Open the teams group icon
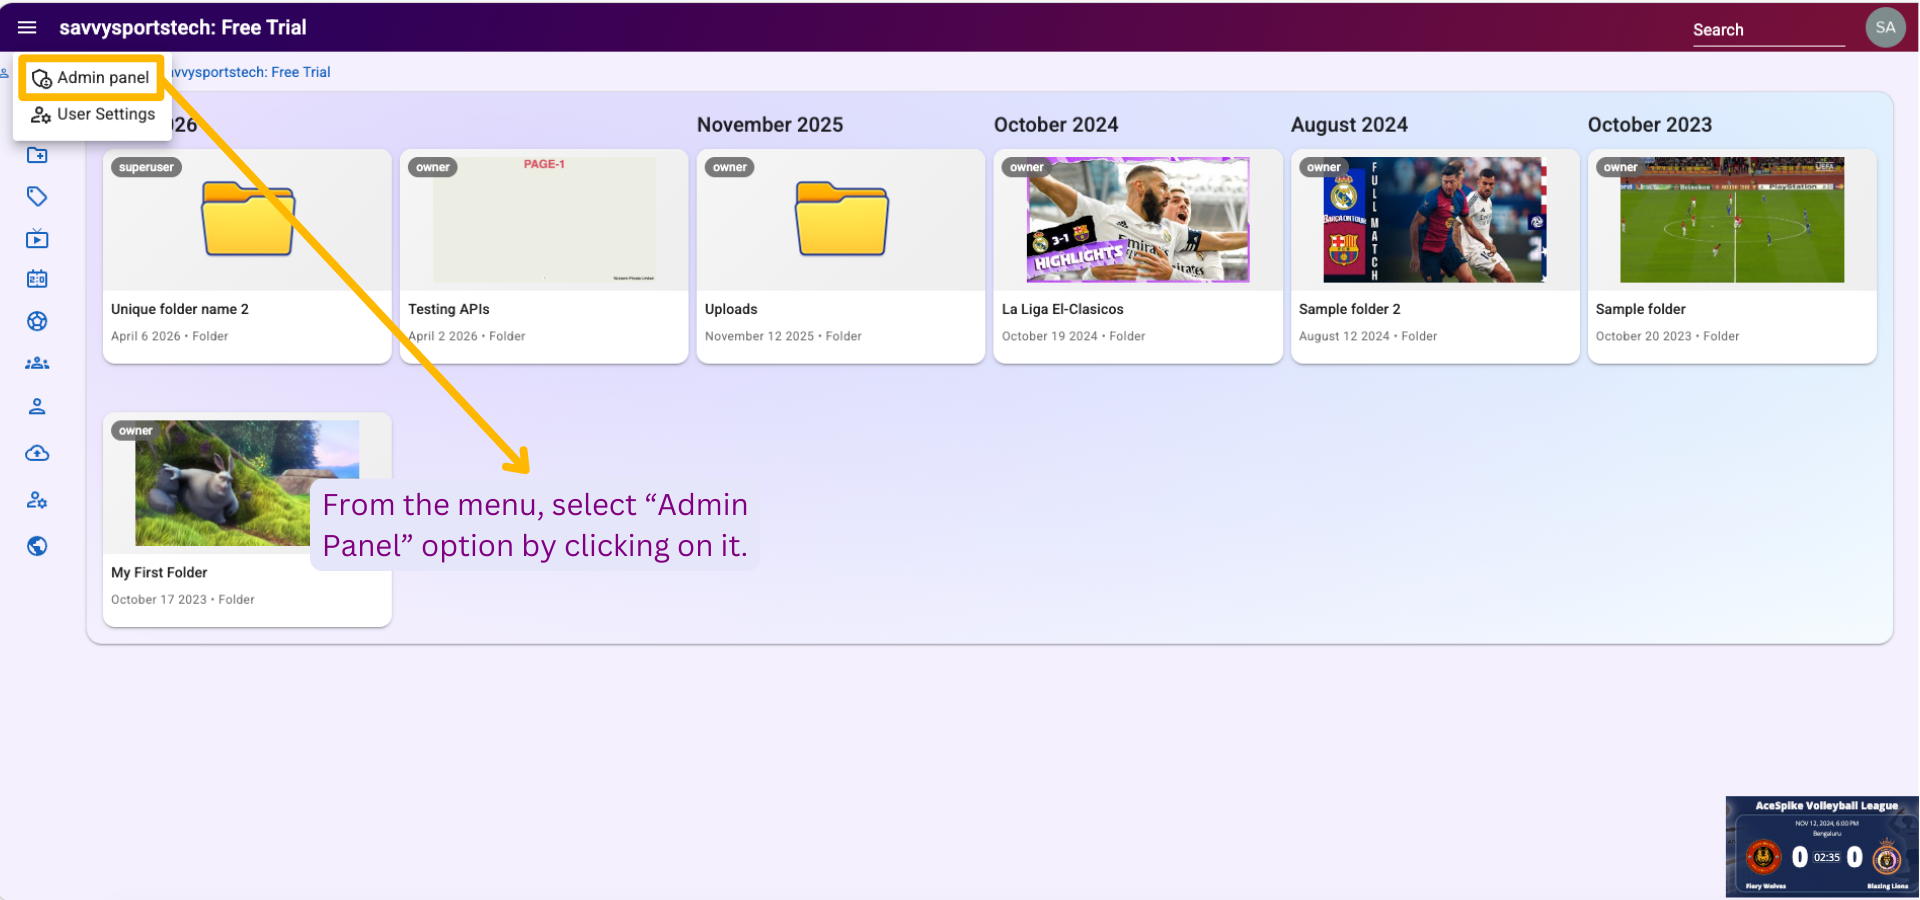This screenshot has width=1920, height=900. 37,363
